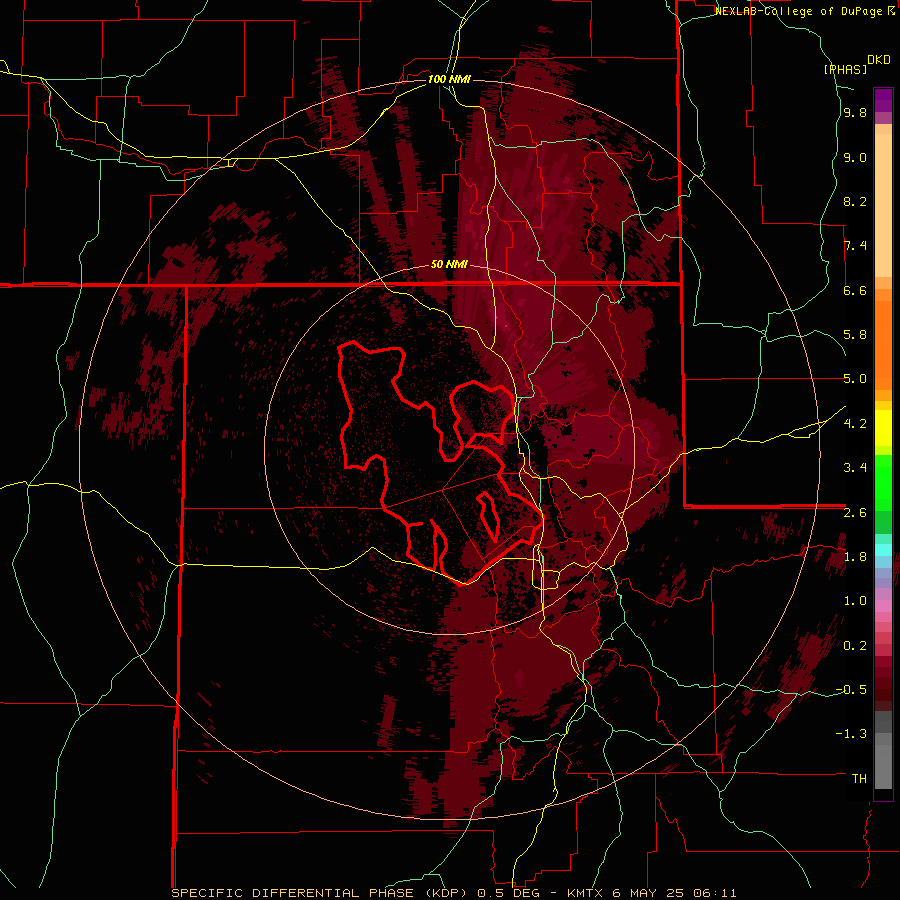Image resolution: width=900 pixels, height=900 pixels.
Task: Click the yellow segment of the color bar
Action: coord(883,428)
